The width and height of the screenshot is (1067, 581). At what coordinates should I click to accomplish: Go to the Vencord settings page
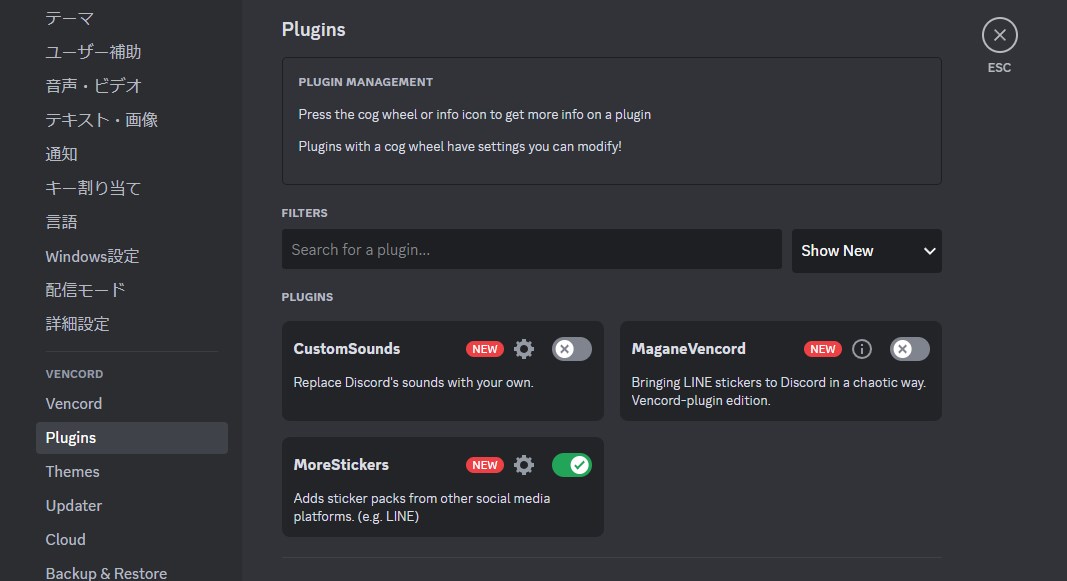click(74, 404)
